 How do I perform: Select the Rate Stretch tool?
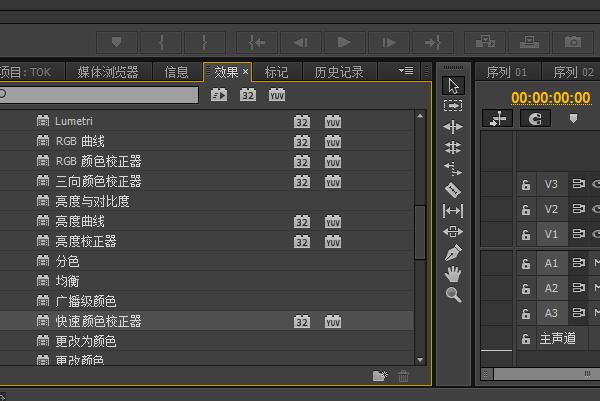pos(453,168)
